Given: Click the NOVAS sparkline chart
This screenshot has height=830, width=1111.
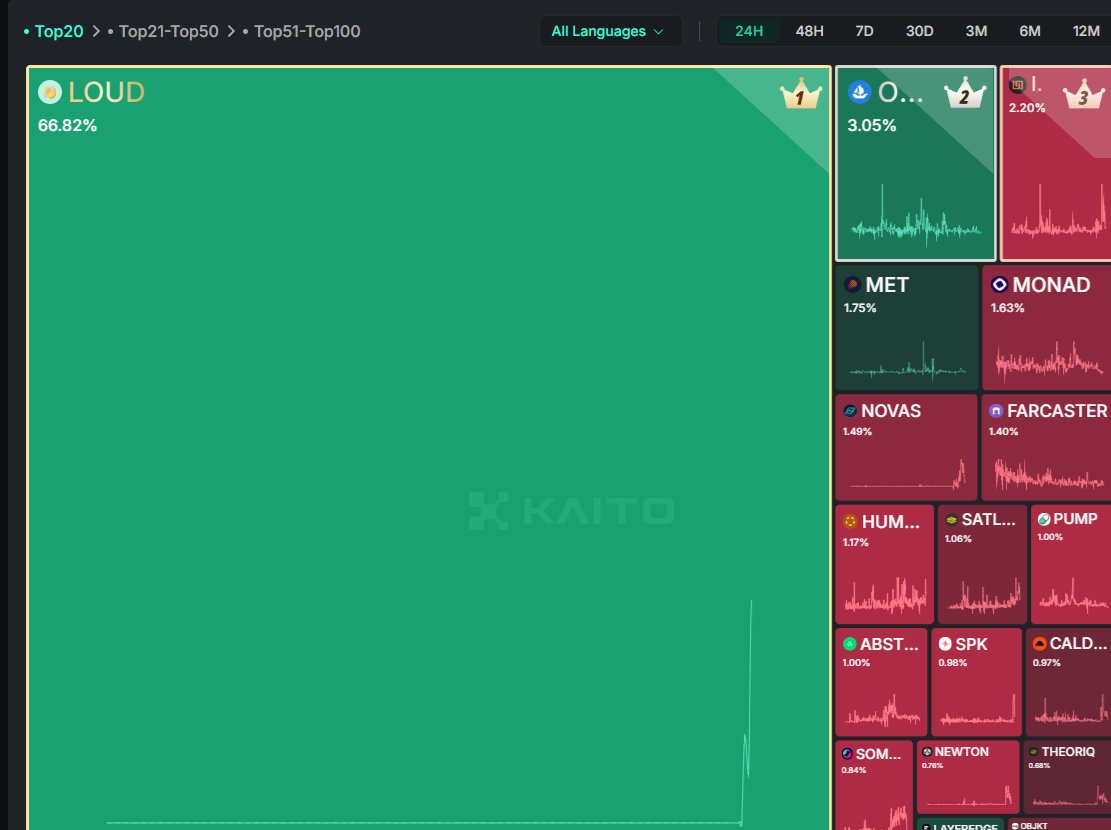Looking at the screenshot, I should coord(908,475).
